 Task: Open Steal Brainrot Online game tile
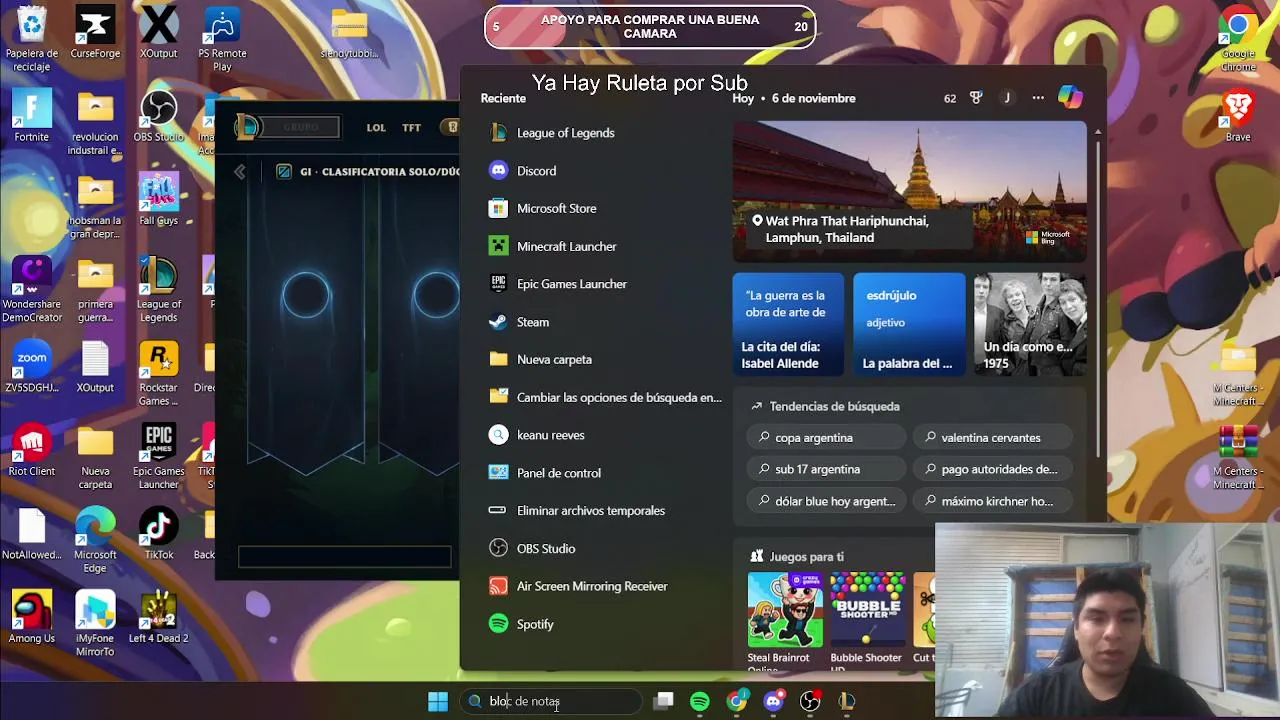[785, 618]
